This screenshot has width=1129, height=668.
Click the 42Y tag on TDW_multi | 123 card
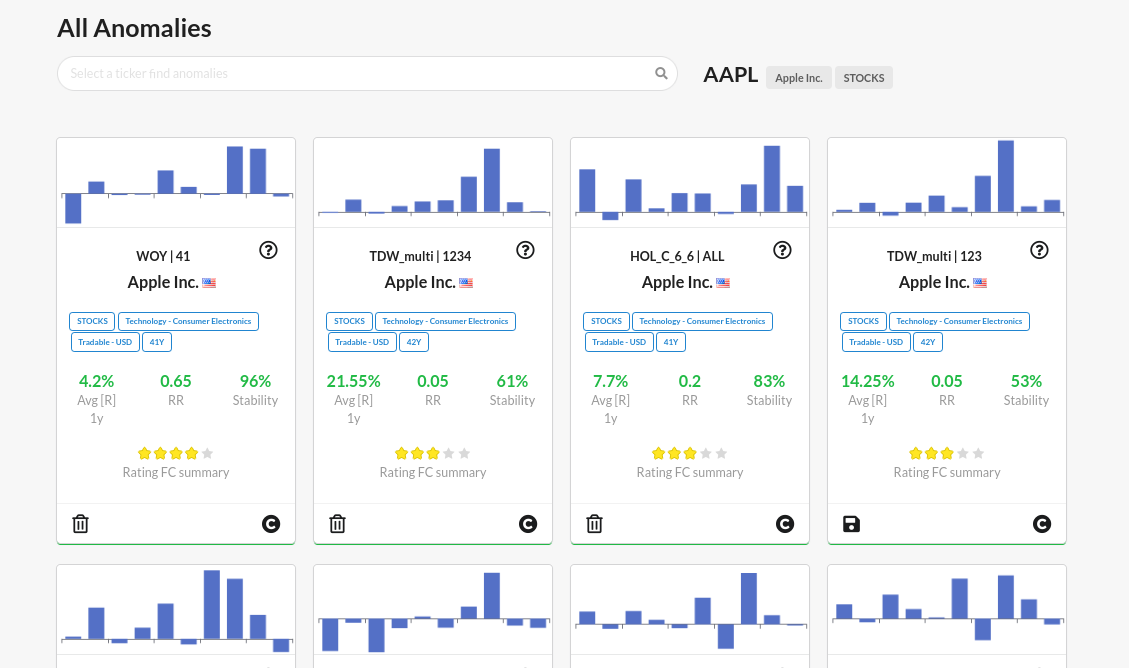click(x=928, y=342)
